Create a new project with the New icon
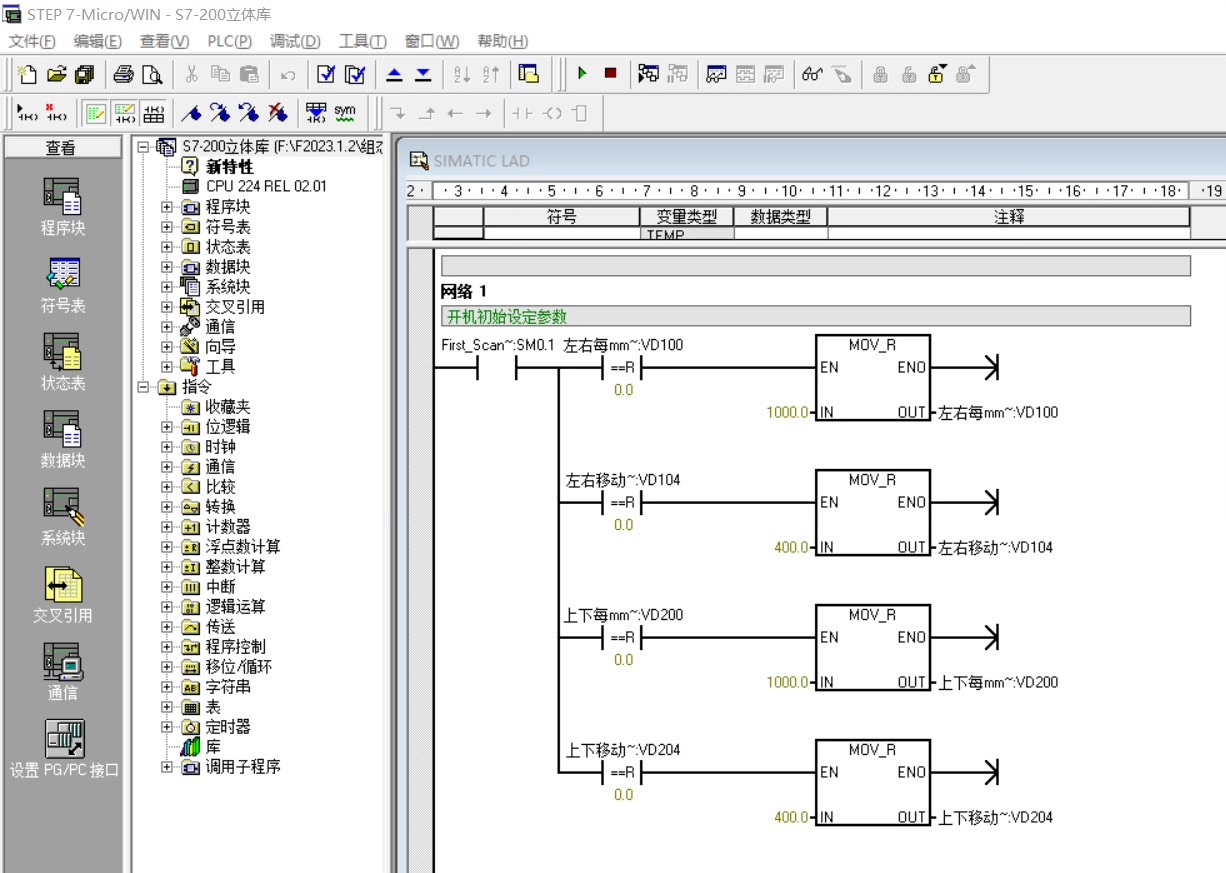Viewport: 1226px width, 873px height. [28, 74]
